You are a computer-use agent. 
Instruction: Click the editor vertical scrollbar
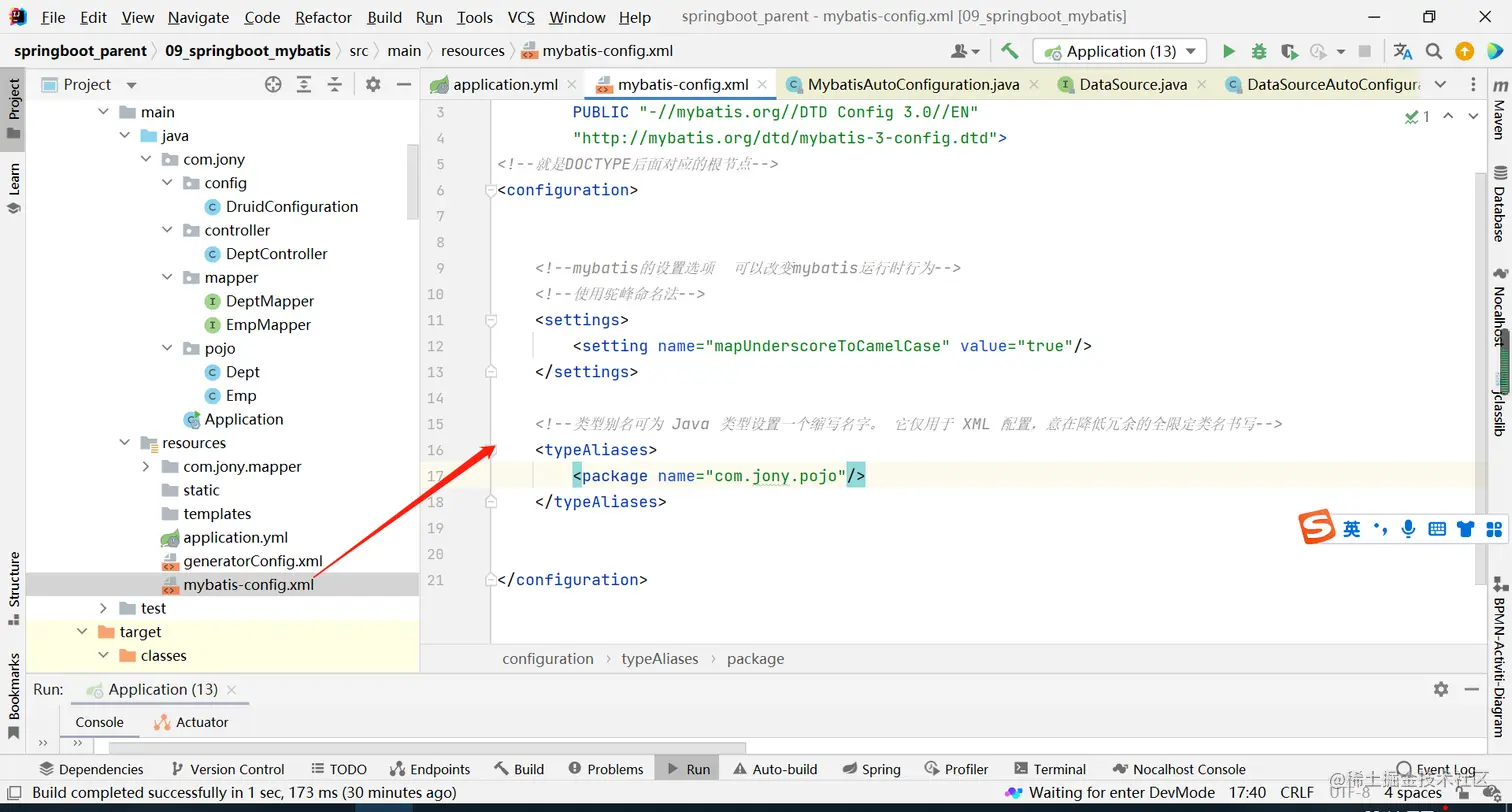point(1481,378)
